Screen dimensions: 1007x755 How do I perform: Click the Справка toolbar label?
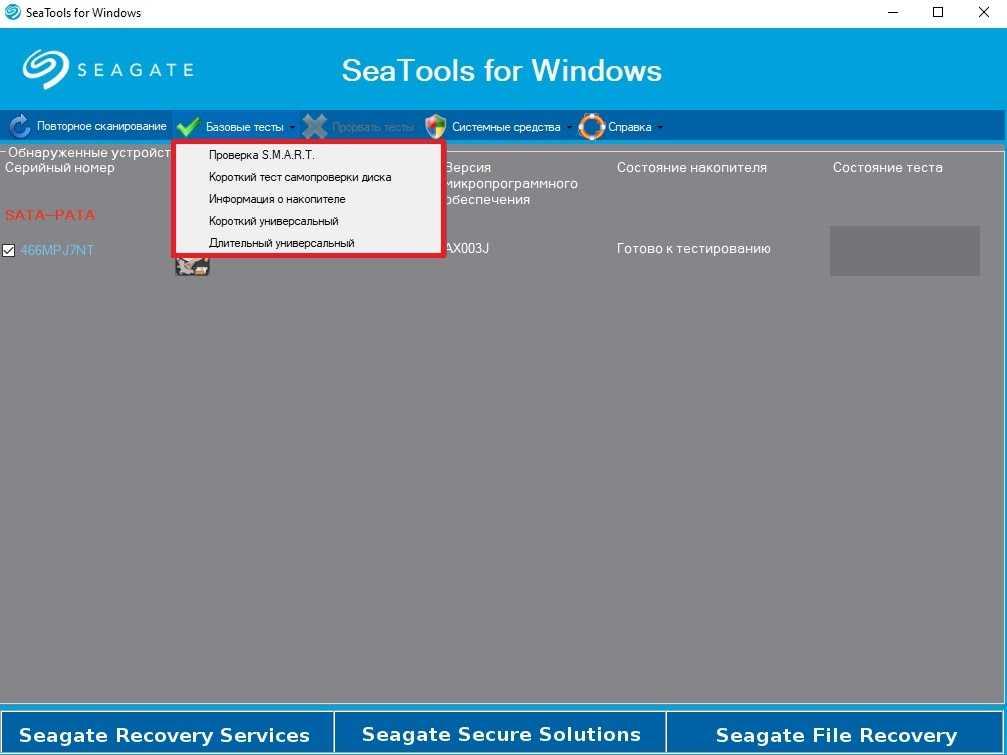pos(629,127)
